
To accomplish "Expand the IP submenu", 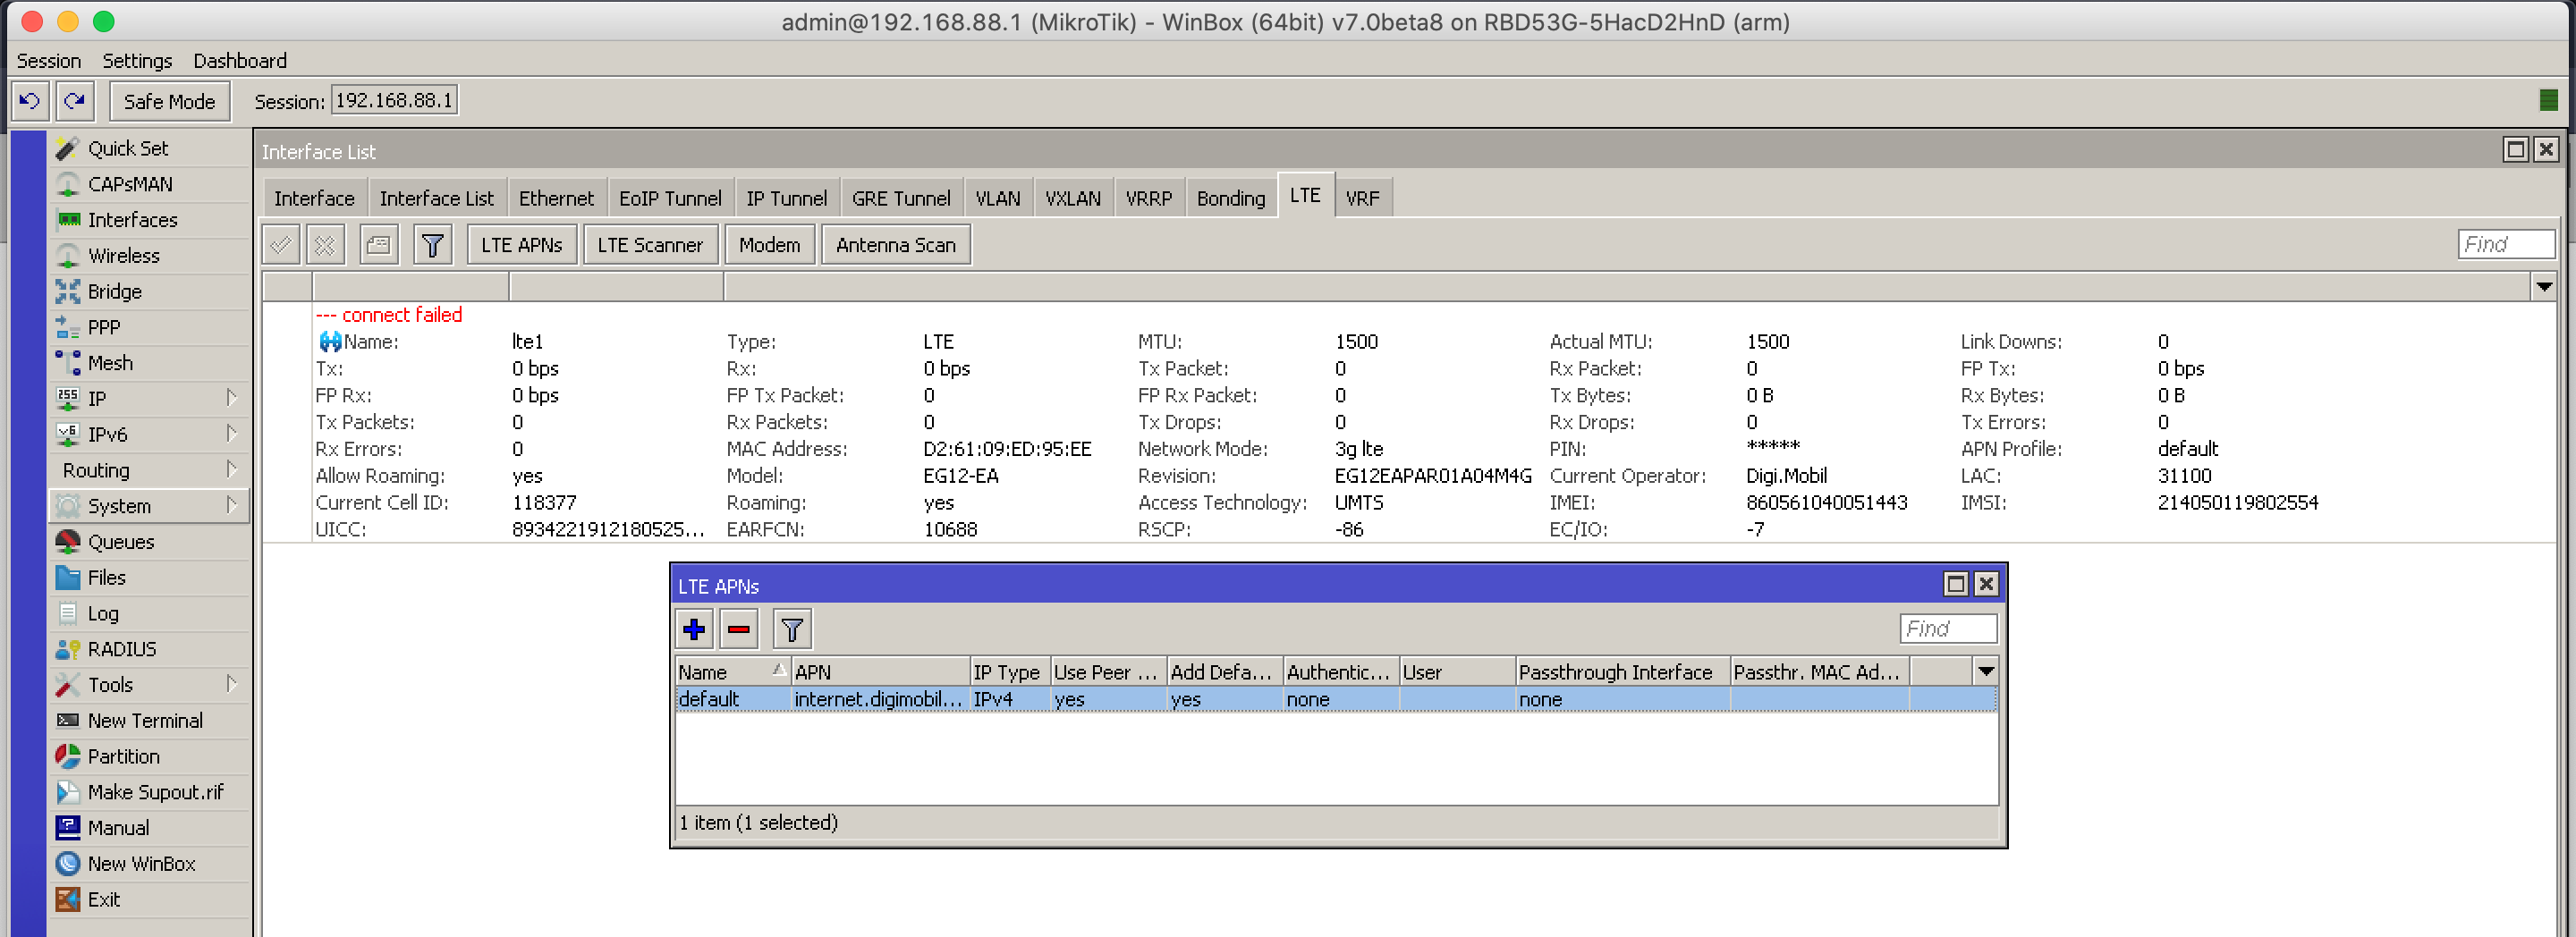I will [232, 398].
